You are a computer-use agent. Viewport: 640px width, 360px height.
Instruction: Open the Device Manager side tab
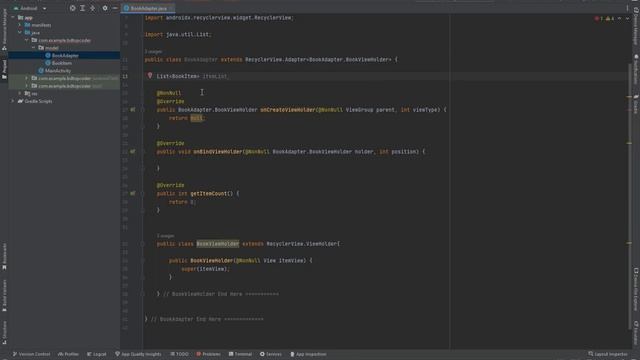tap(636, 27)
